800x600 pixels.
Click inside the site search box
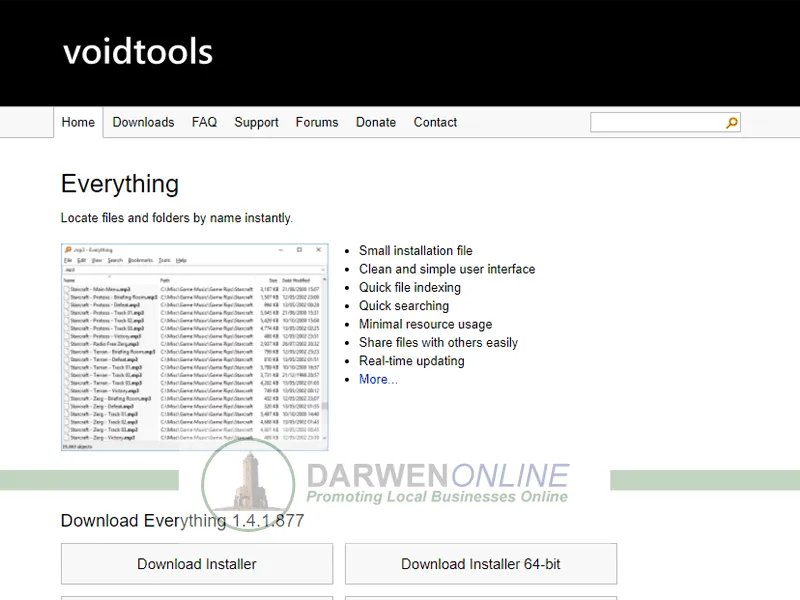655,122
